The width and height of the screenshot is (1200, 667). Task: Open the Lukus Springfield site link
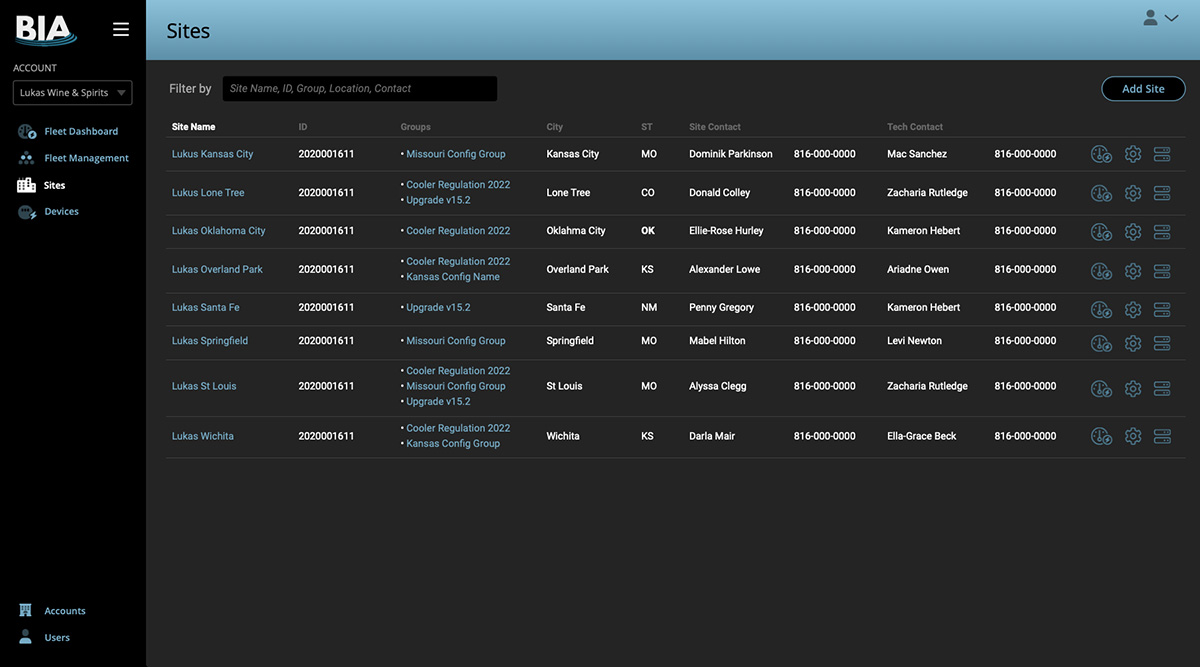pos(210,341)
